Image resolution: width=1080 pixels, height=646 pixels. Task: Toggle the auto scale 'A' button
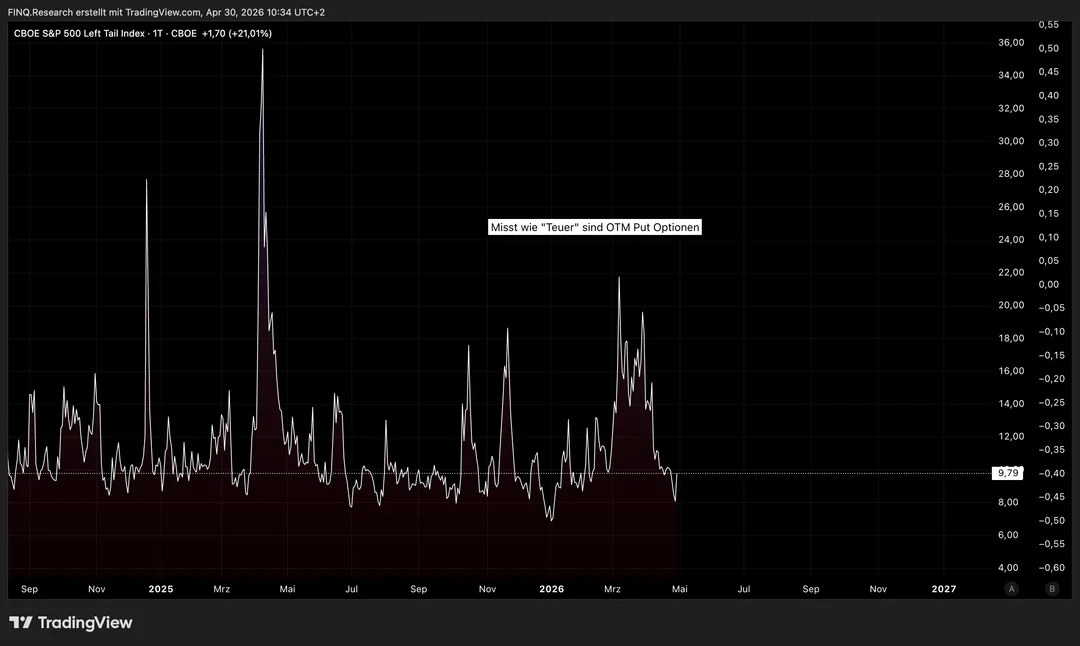tap(1013, 589)
